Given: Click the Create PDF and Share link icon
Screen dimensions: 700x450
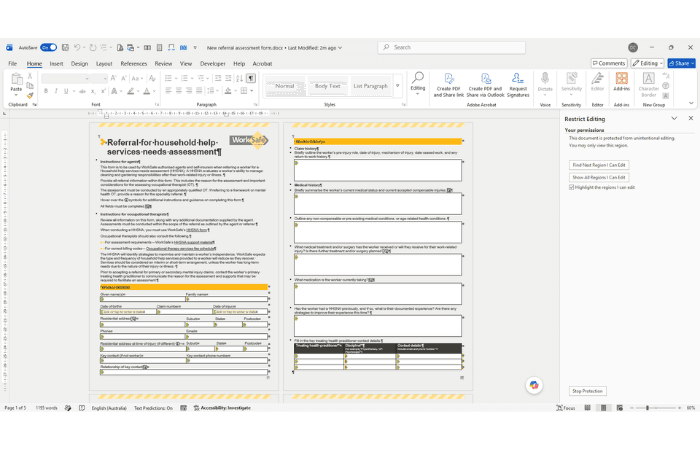Looking at the screenshot, I should click(x=449, y=85).
